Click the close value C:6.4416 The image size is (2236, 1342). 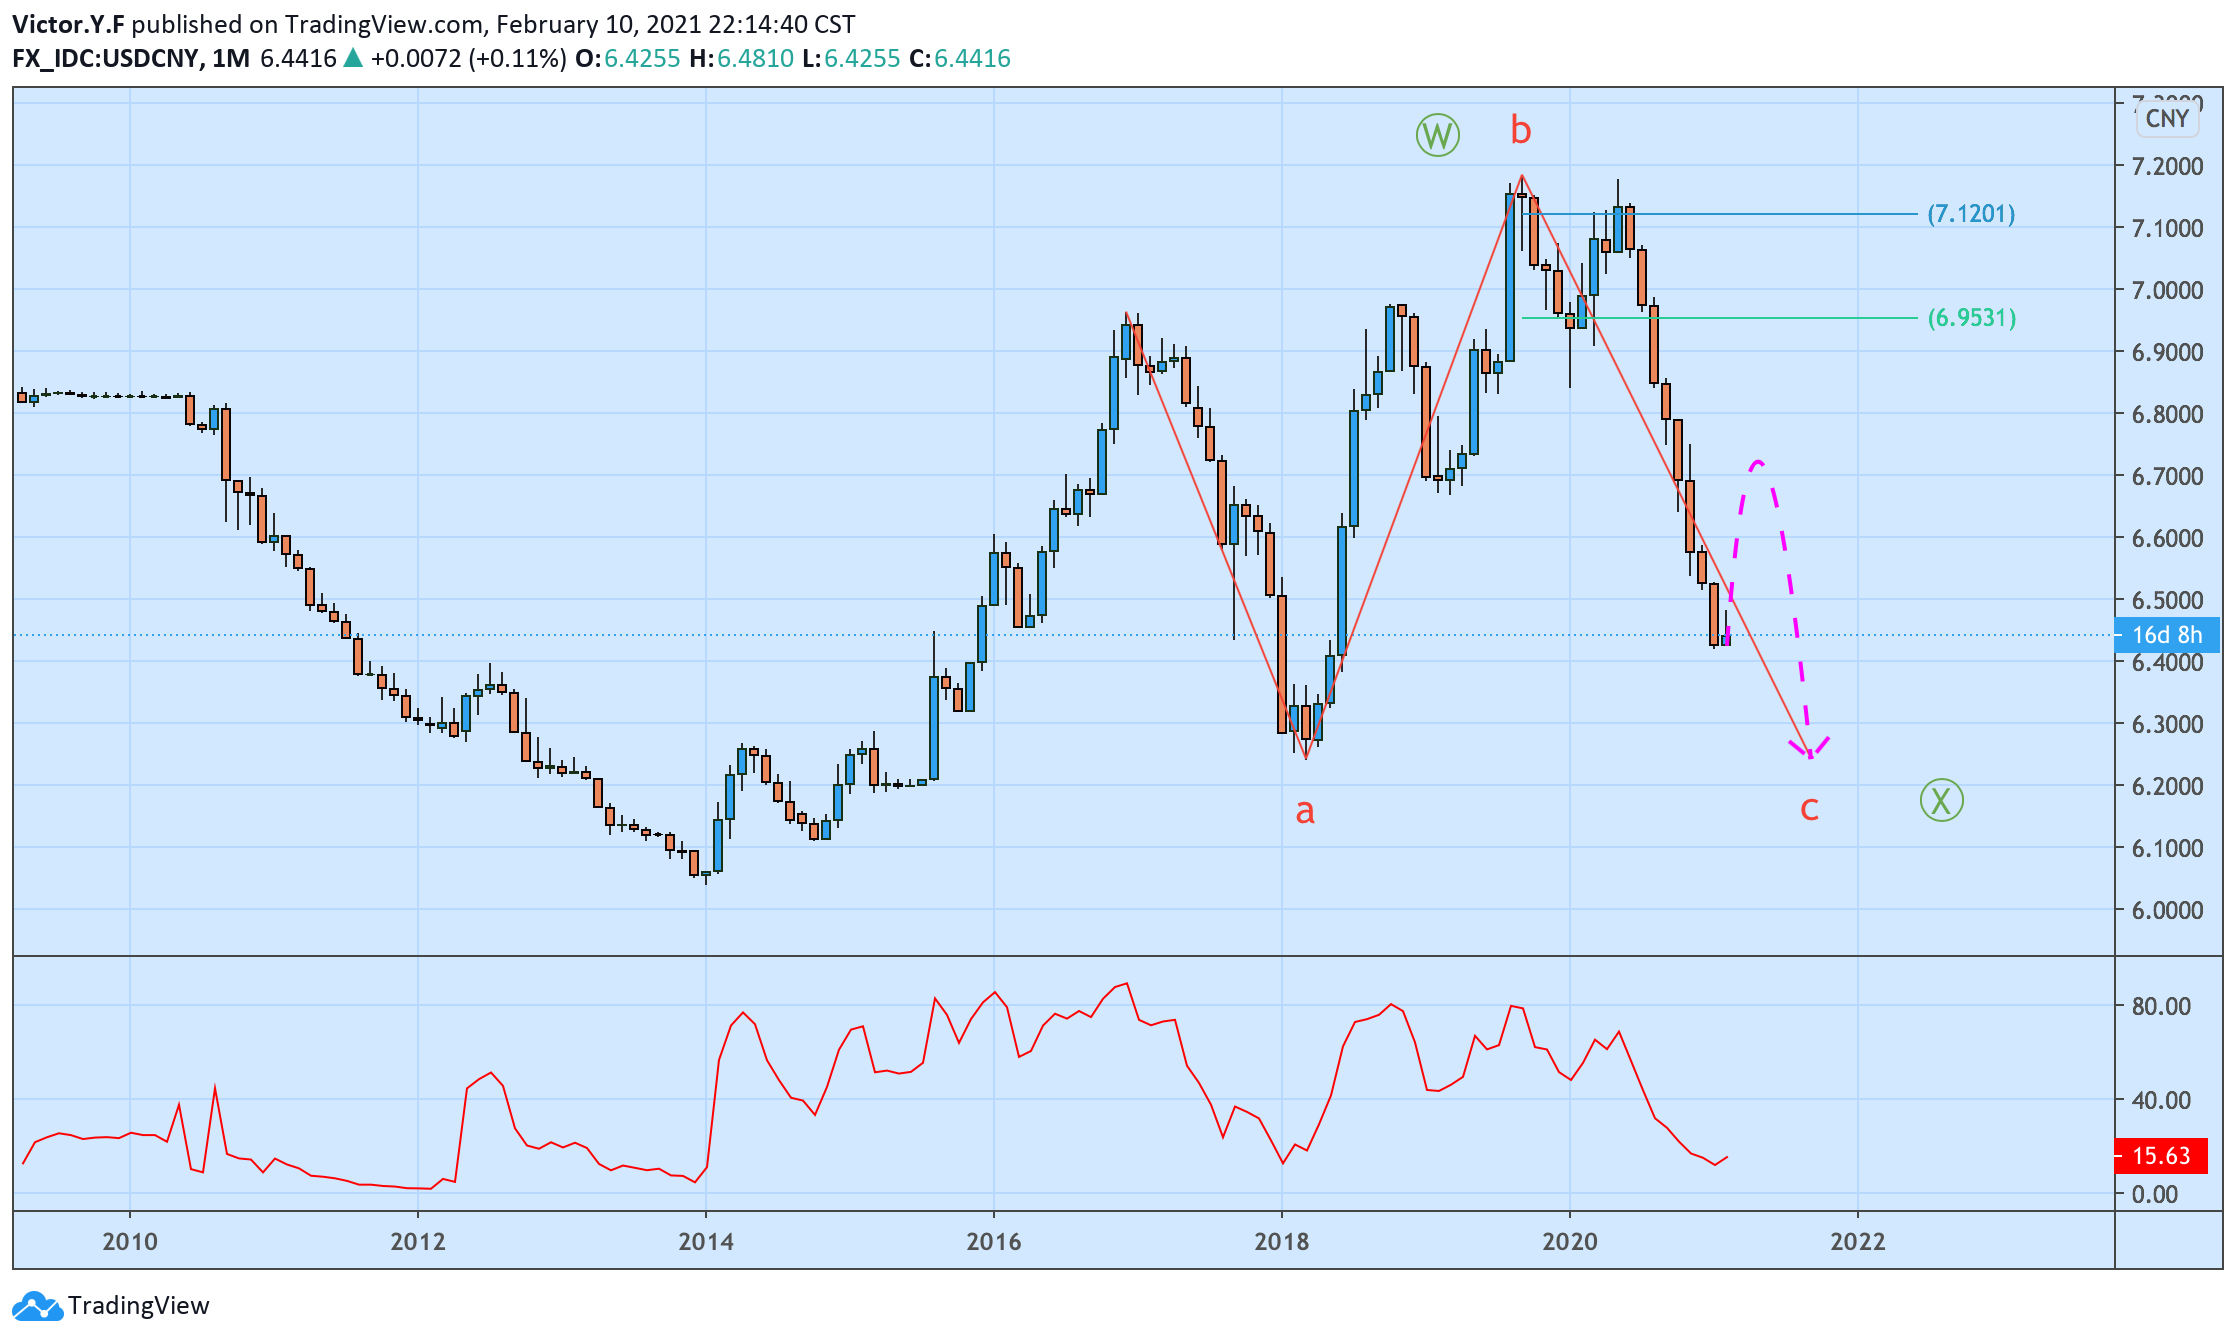coord(960,58)
